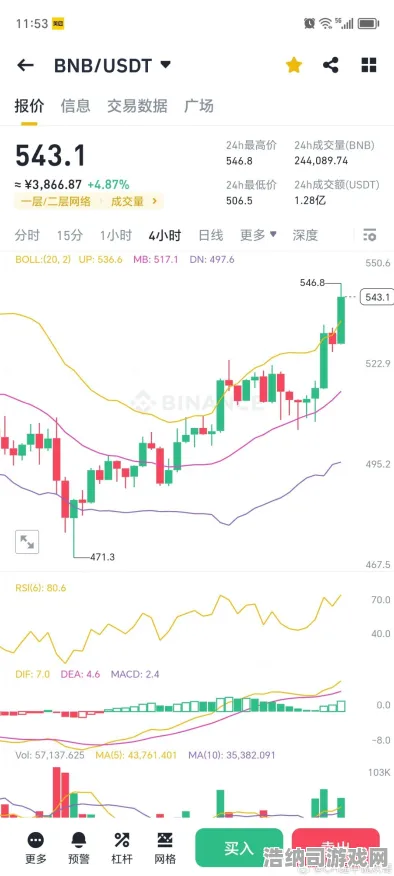Image resolution: width=394 pixels, height=876 pixels.
Task: Tap the green 买入 button
Action: [239, 848]
